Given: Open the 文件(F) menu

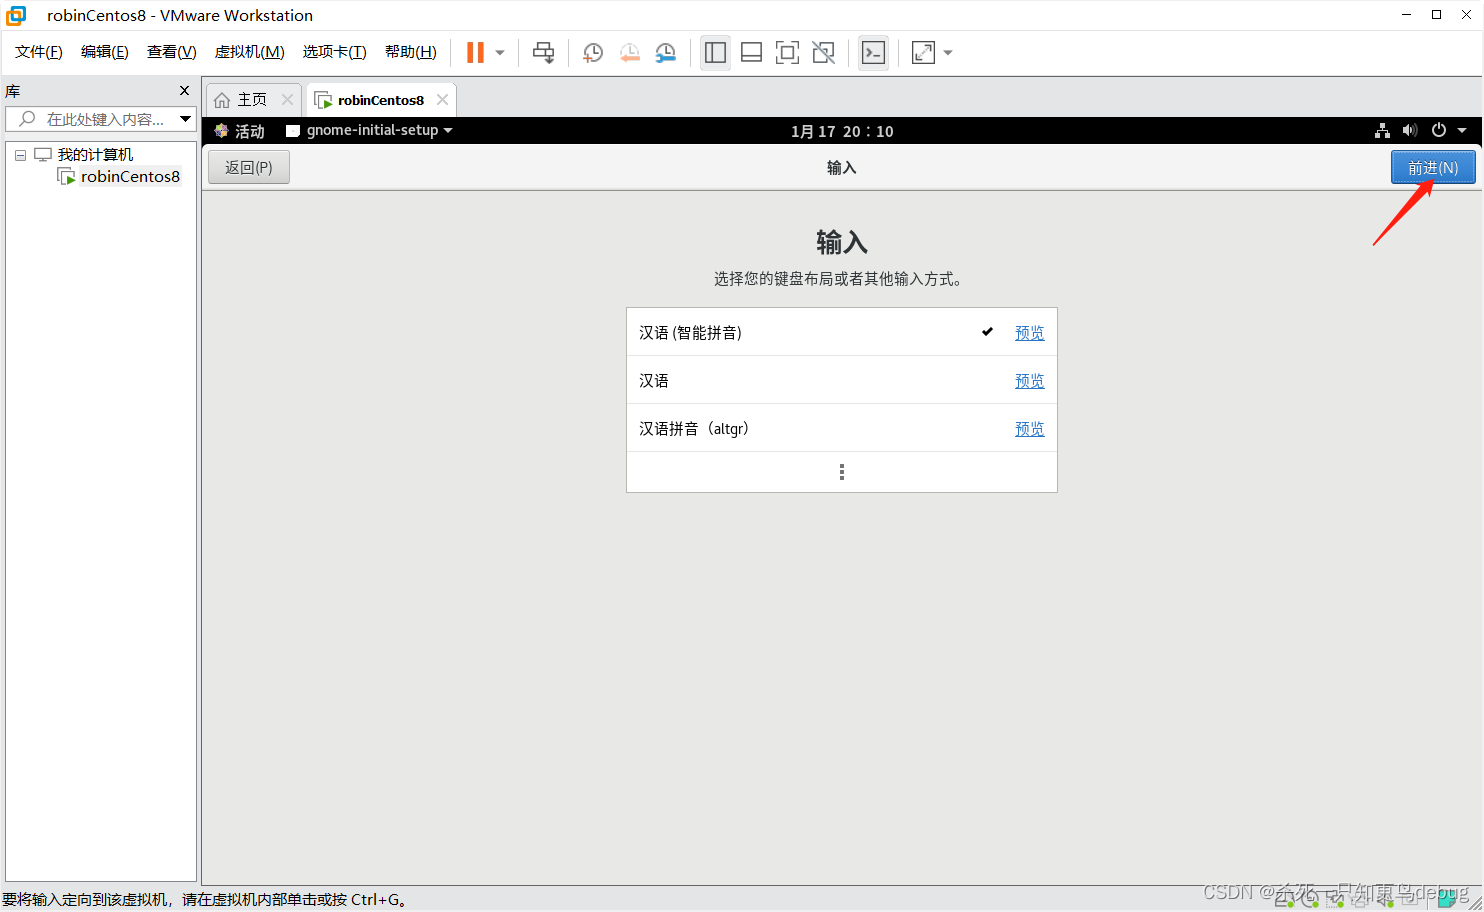Looking at the screenshot, I should [39, 52].
